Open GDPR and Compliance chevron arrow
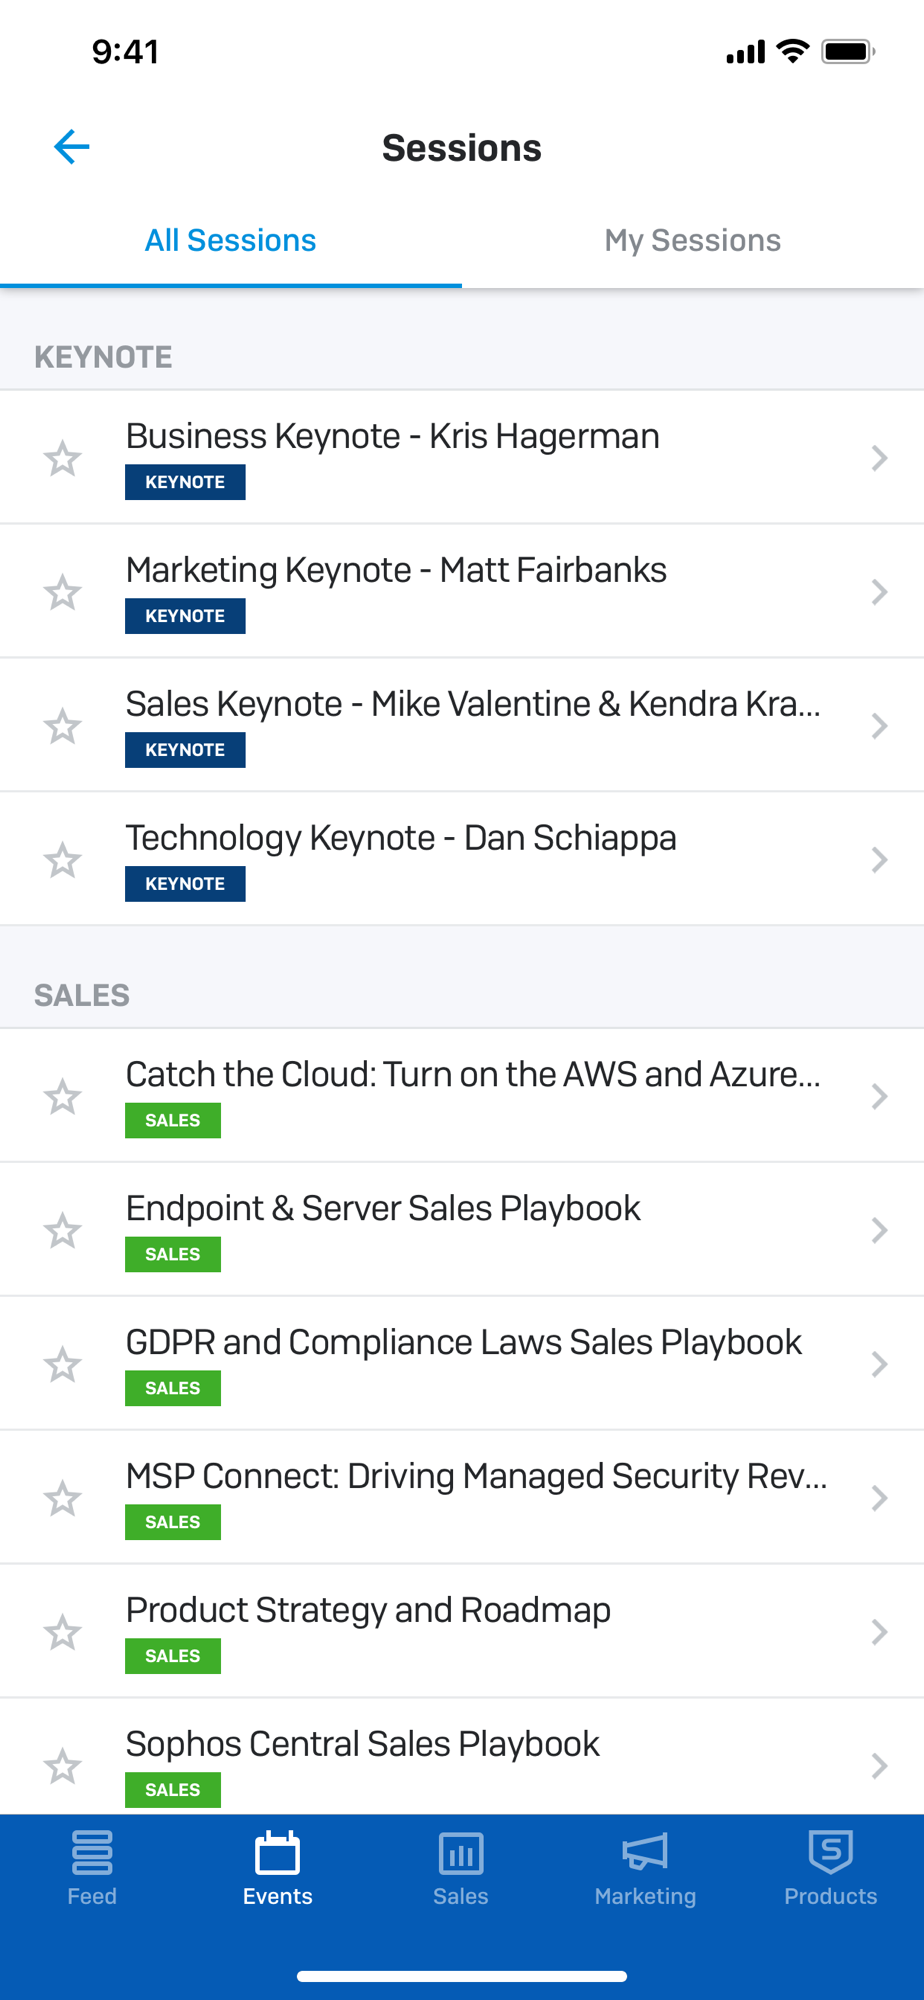 click(879, 1364)
